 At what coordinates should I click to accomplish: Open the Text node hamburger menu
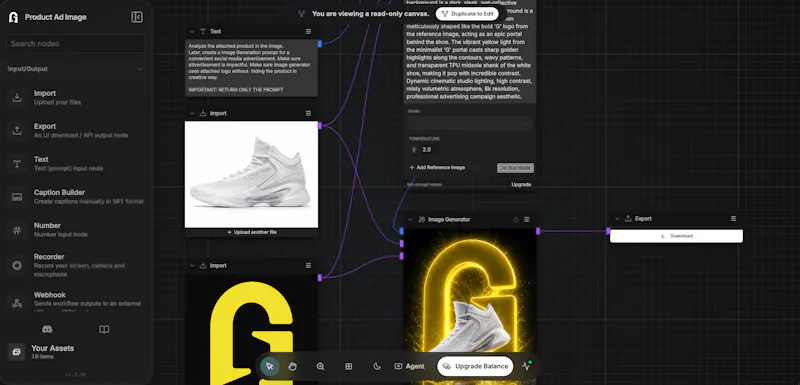click(x=308, y=32)
